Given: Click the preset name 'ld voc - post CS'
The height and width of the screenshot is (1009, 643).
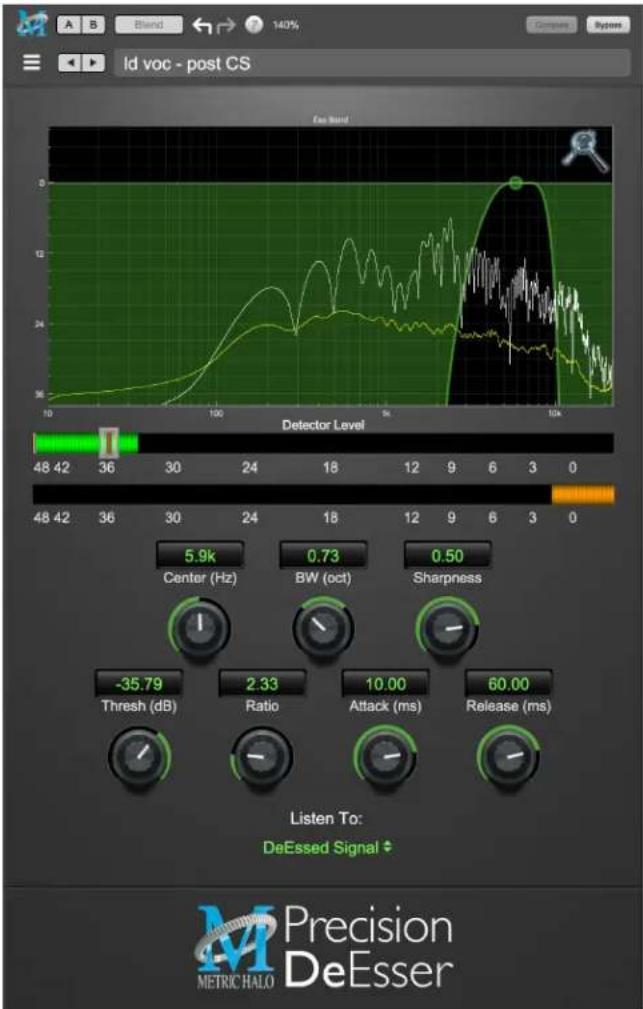Looking at the screenshot, I should tap(372, 63).
